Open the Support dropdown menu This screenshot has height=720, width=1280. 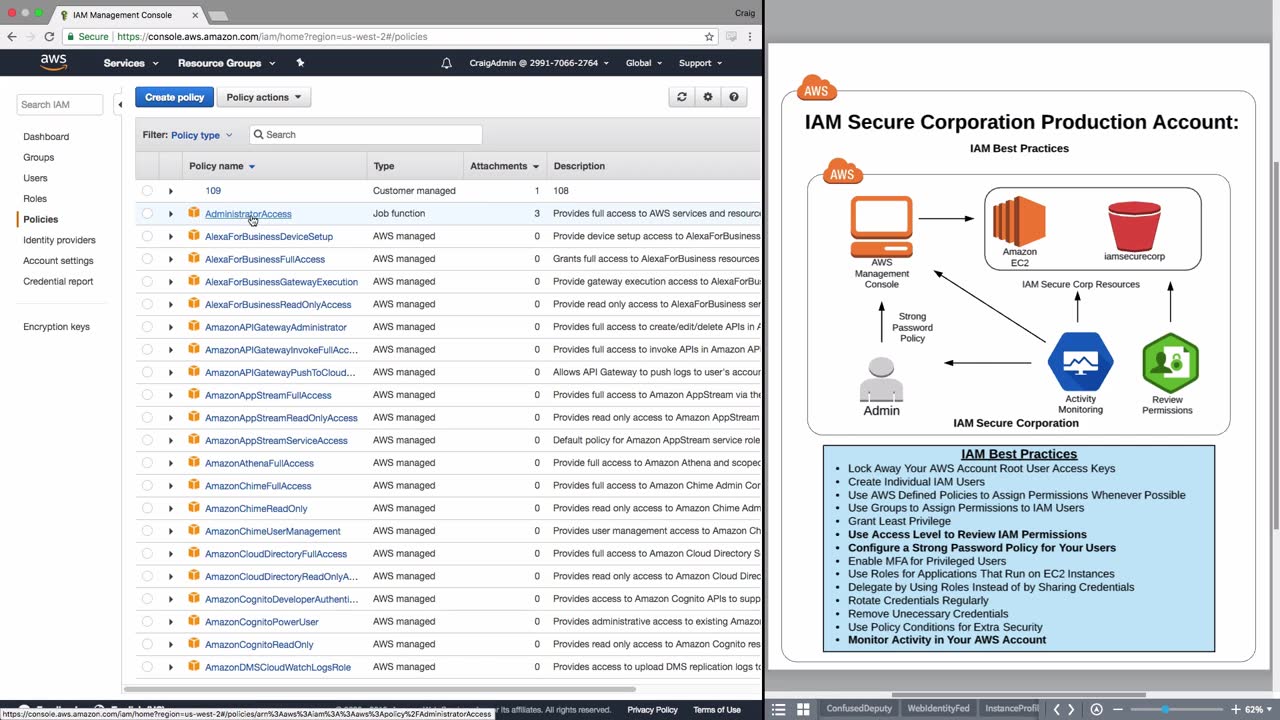pos(700,63)
